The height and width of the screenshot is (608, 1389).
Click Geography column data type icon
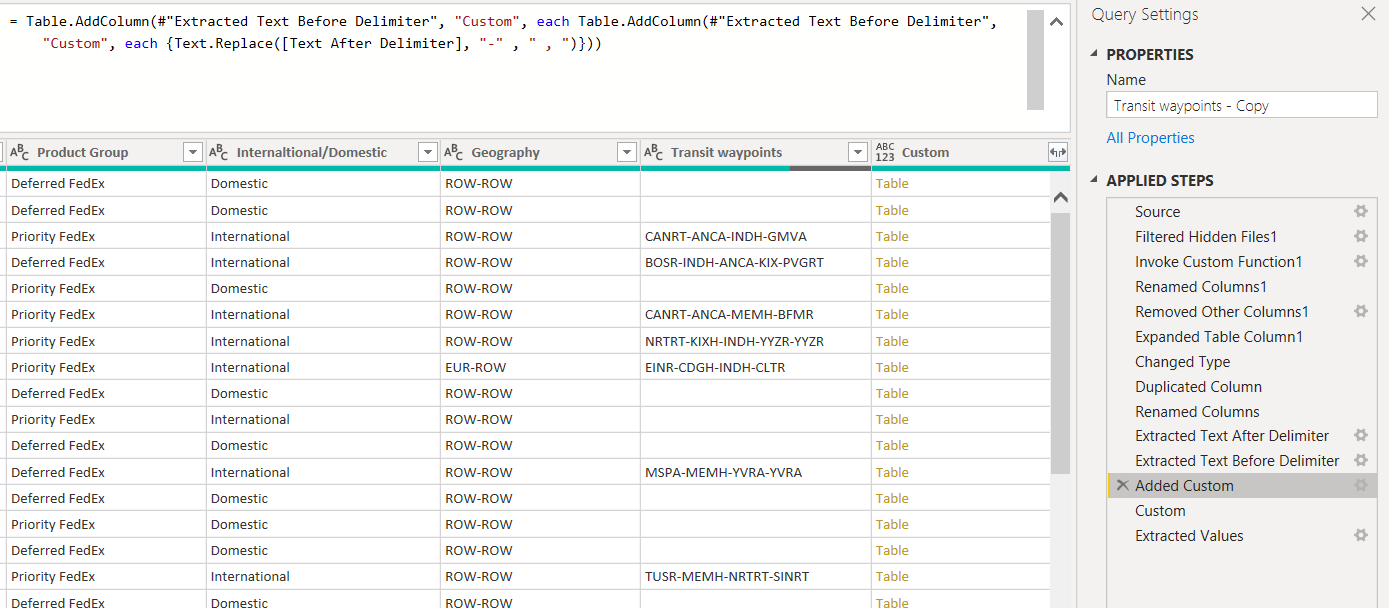454,152
